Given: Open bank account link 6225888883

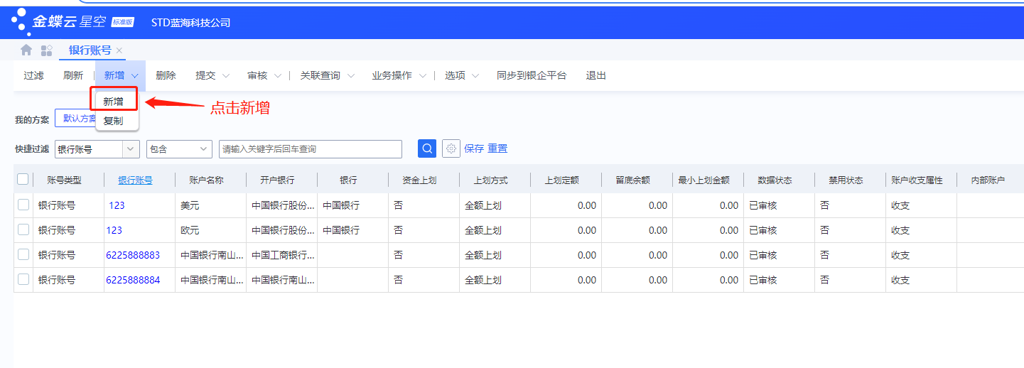Looking at the screenshot, I should coord(133,255).
